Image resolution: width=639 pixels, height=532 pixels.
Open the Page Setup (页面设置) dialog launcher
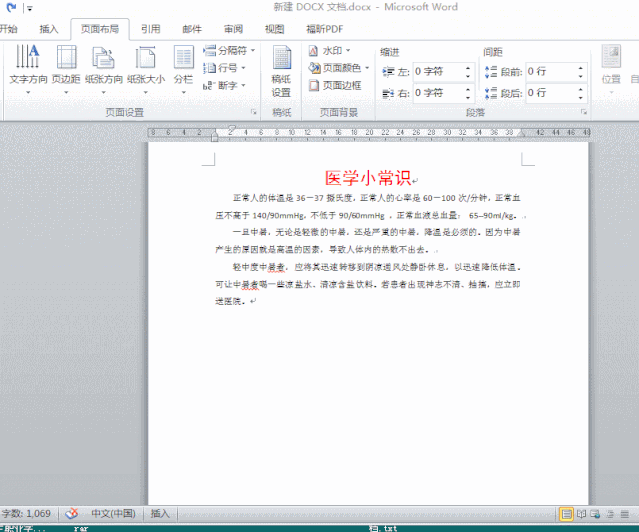[x=256, y=113]
